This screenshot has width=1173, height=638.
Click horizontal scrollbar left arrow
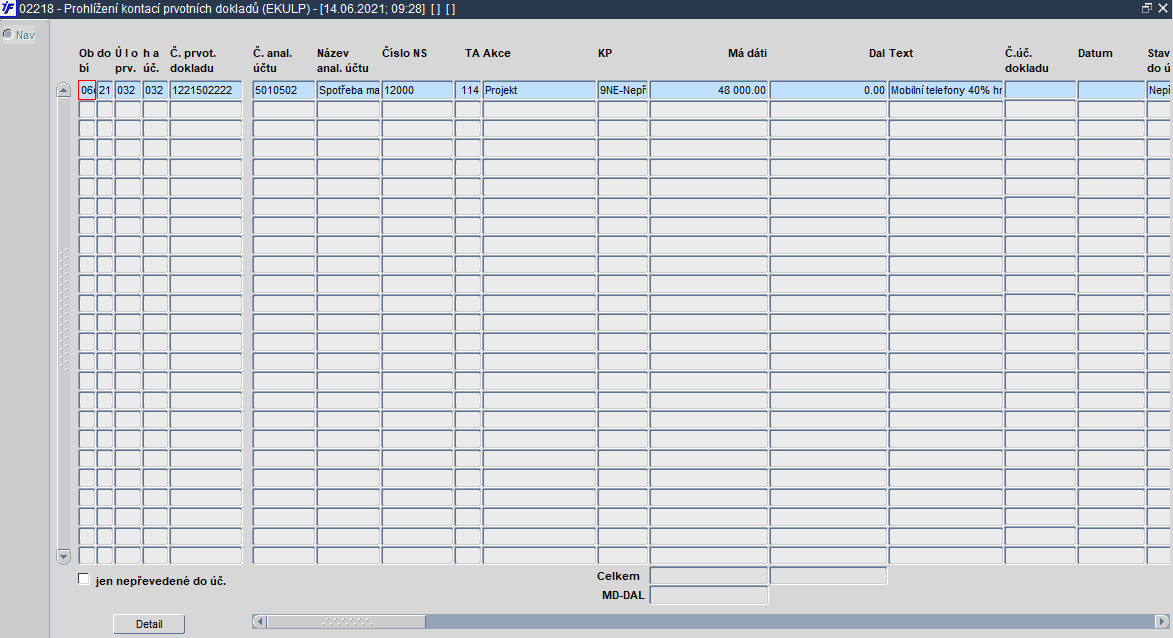pos(259,622)
